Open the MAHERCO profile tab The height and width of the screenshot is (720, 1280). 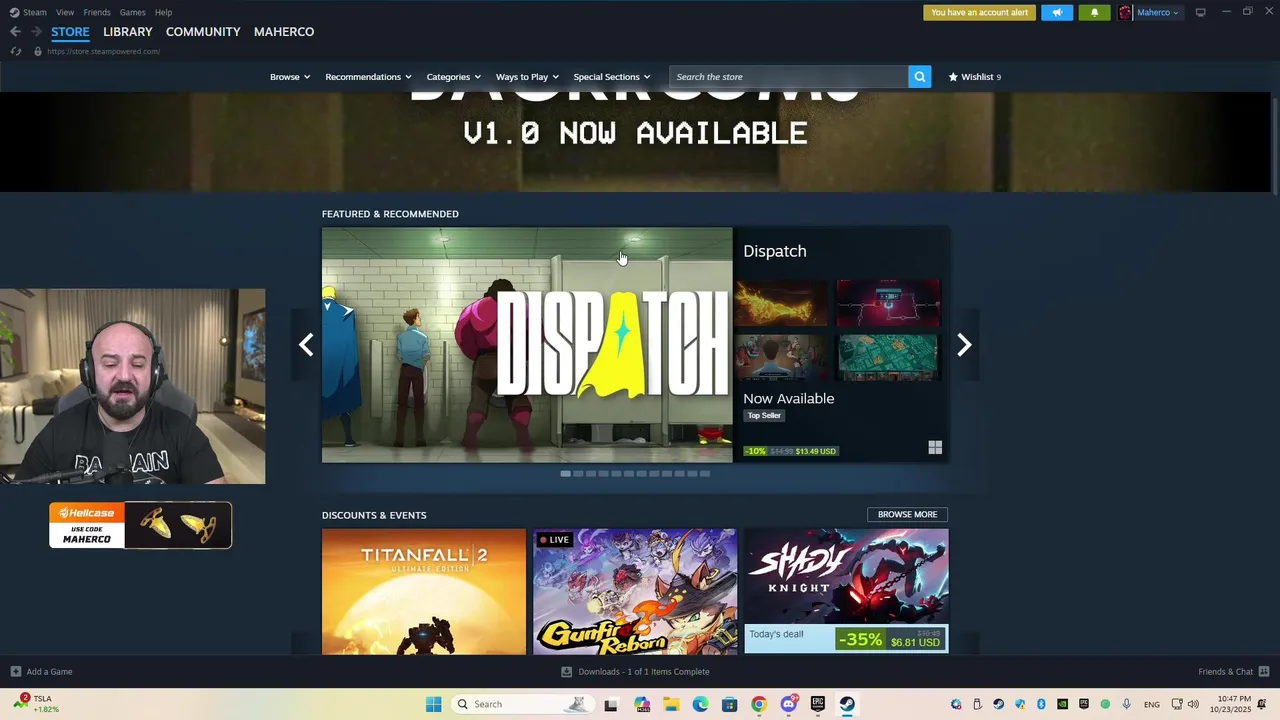point(284,32)
